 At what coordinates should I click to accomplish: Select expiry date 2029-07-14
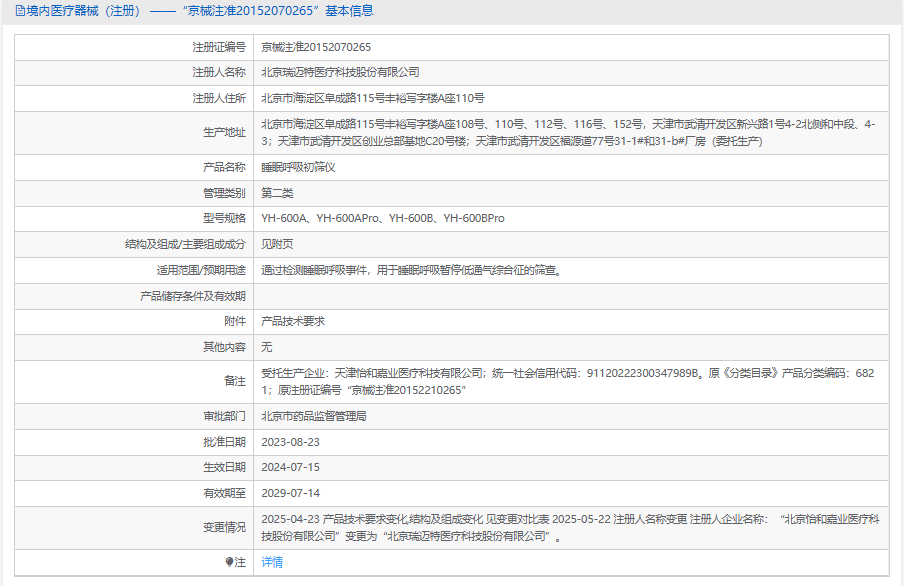pyautogui.click(x=291, y=494)
